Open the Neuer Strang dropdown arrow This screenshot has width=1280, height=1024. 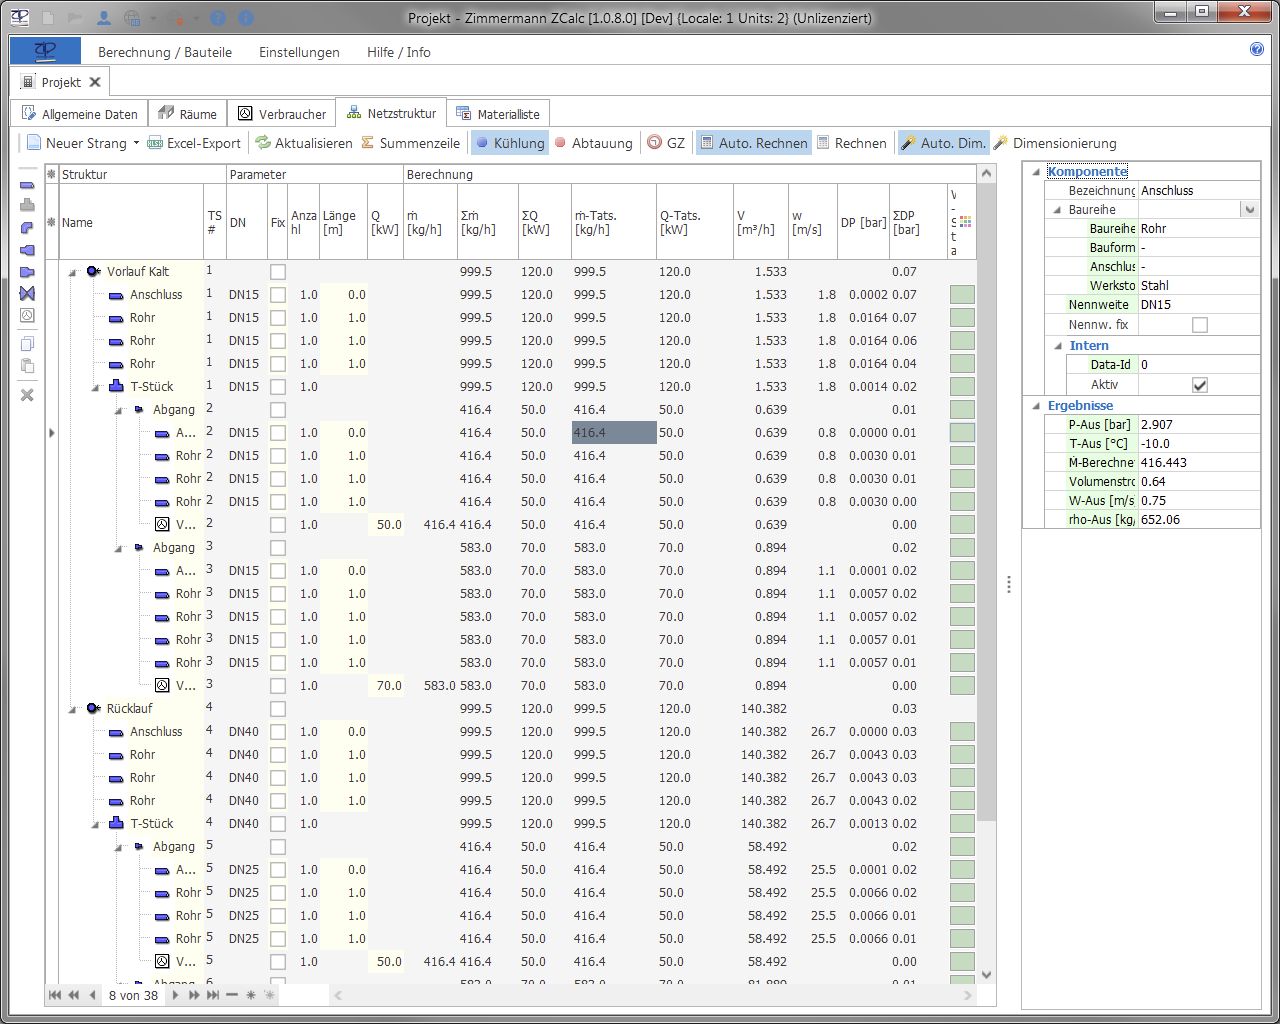136,143
